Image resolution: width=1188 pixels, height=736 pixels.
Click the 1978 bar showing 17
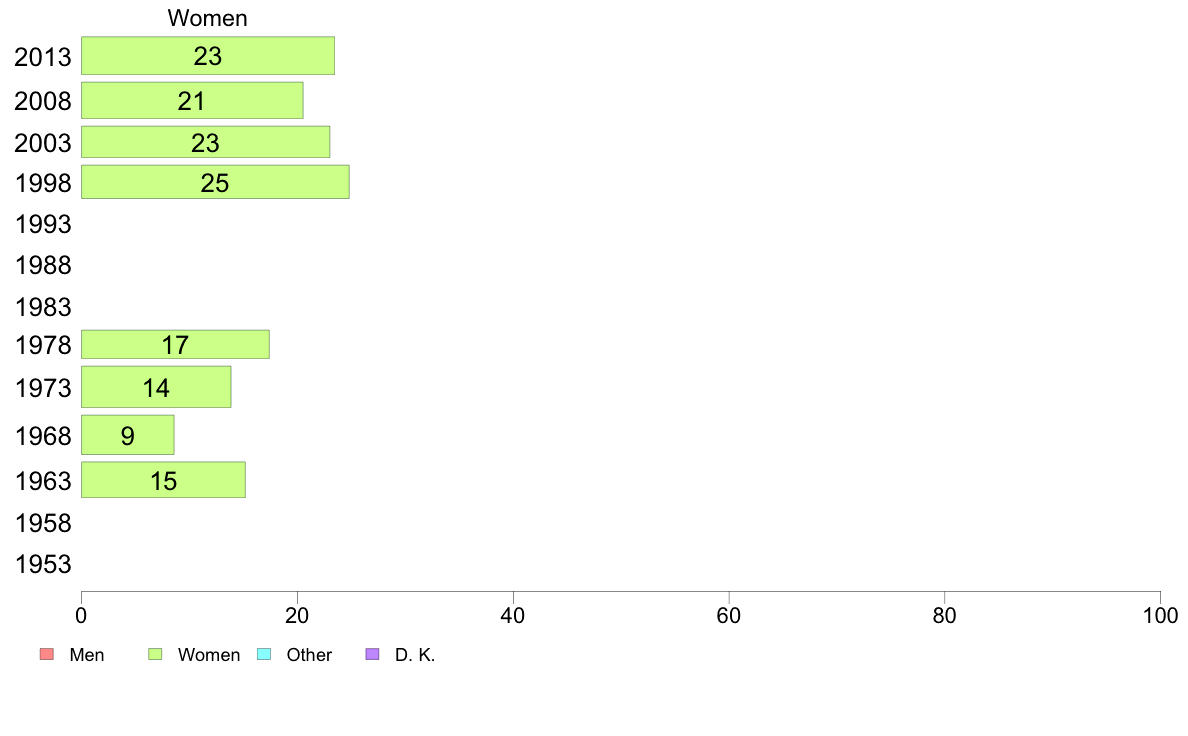(x=175, y=345)
